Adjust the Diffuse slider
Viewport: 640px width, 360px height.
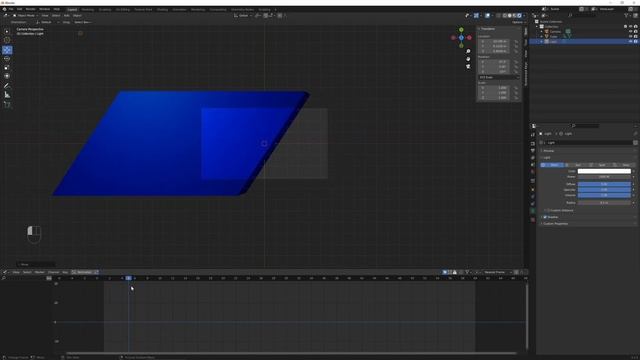pyautogui.click(x=604, y=184)
